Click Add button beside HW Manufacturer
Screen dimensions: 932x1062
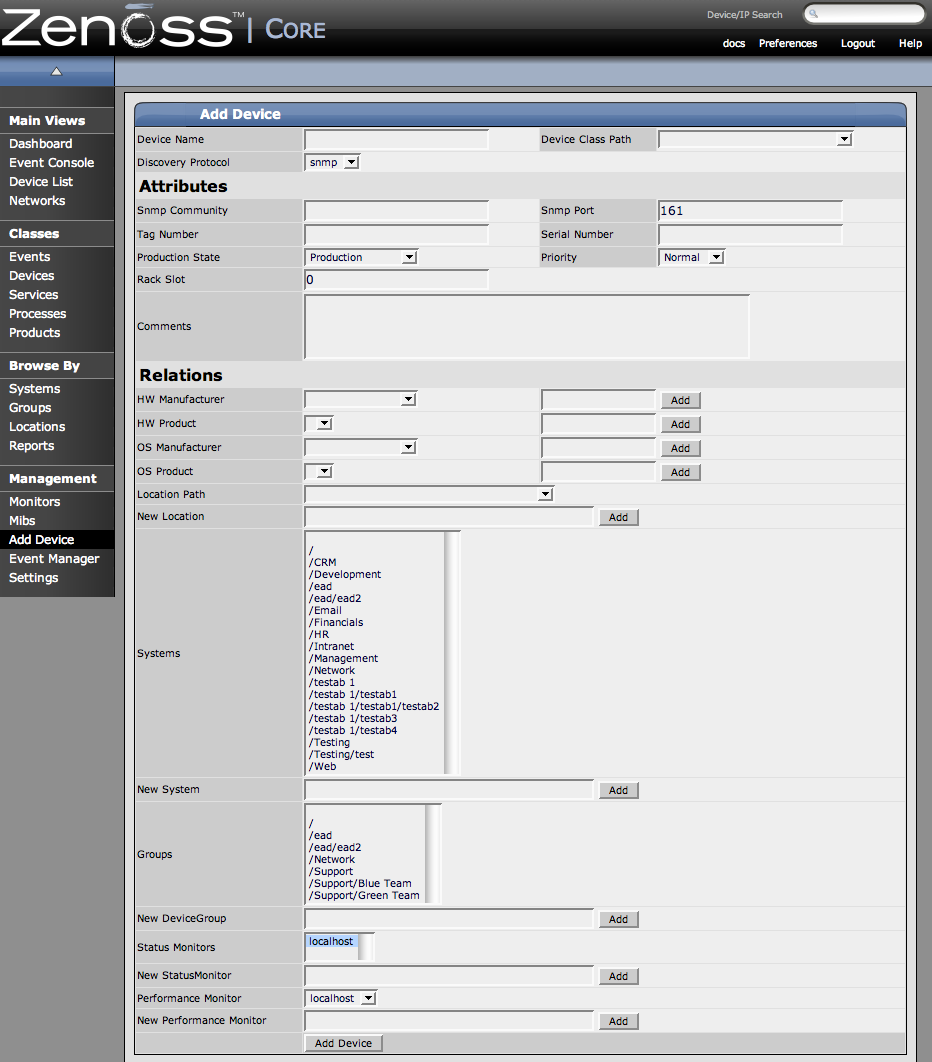click(680, 400)
